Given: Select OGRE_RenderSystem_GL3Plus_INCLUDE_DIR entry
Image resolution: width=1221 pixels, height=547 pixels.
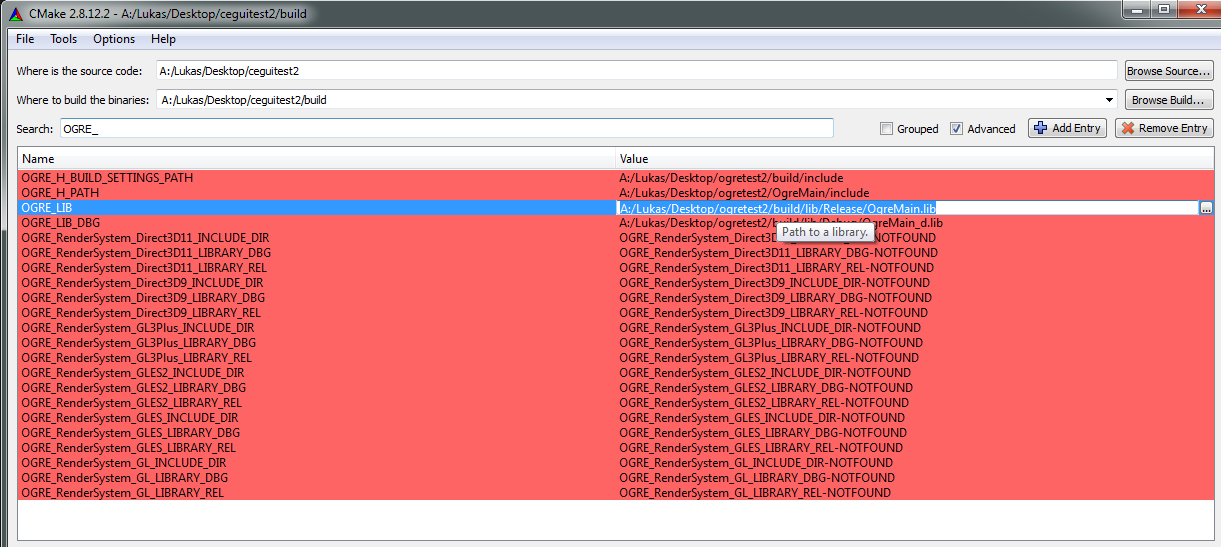Looking at the screenshot, I should 137,328.
